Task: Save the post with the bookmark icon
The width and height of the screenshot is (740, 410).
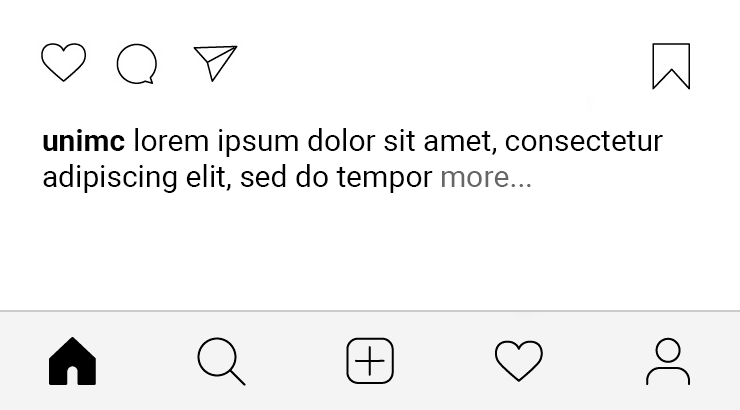Action: click(671, 66)
